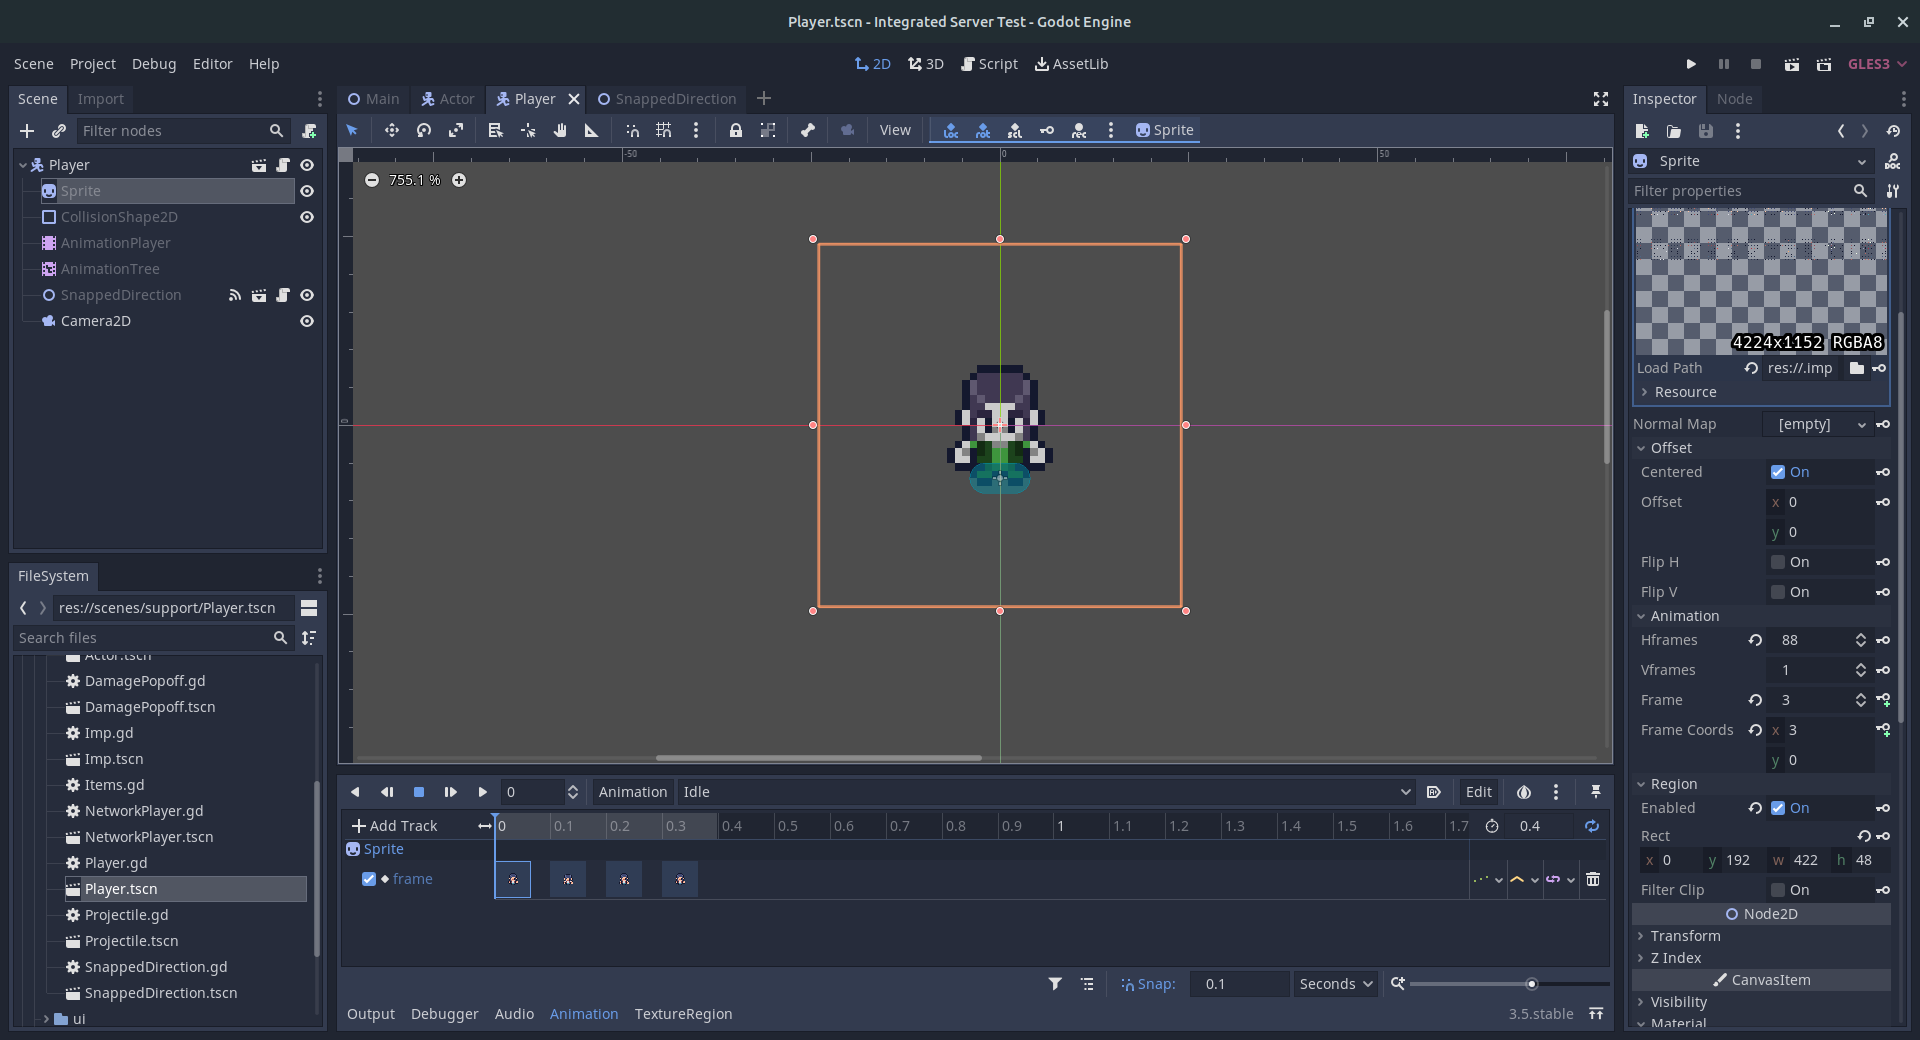
Task: Expand the Z Index section
Action: click(1669, 958)
